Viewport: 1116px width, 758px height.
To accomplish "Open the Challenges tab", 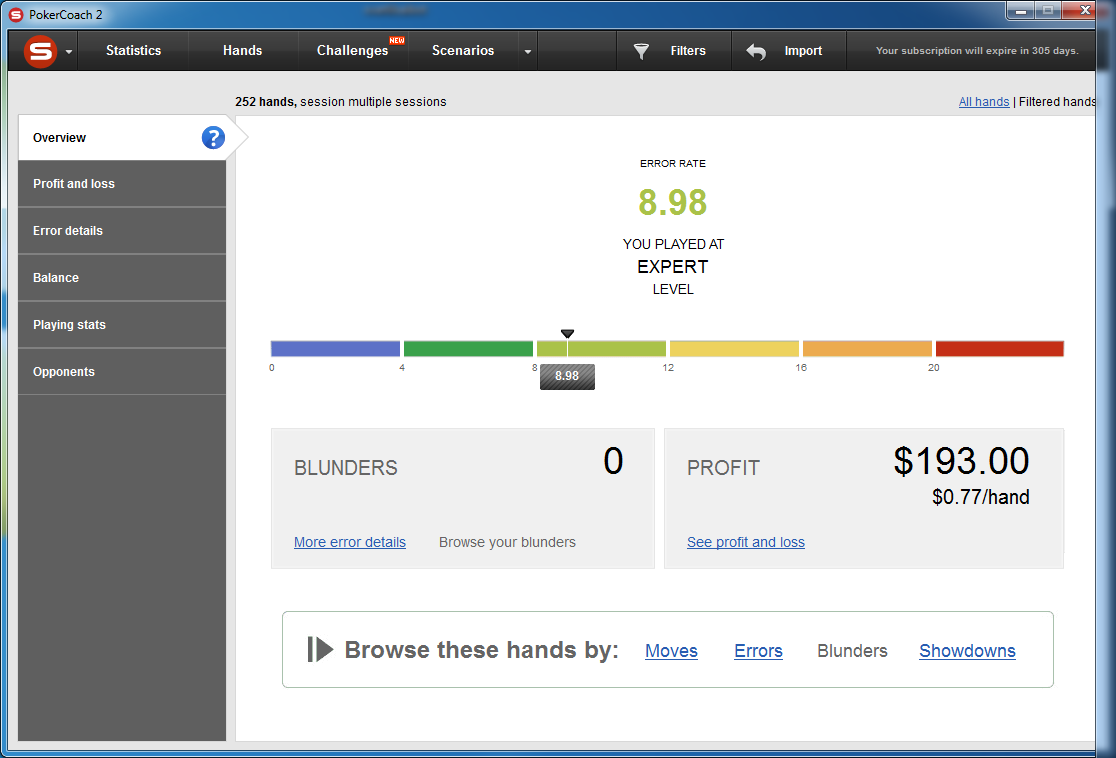I will click(352, 51).
